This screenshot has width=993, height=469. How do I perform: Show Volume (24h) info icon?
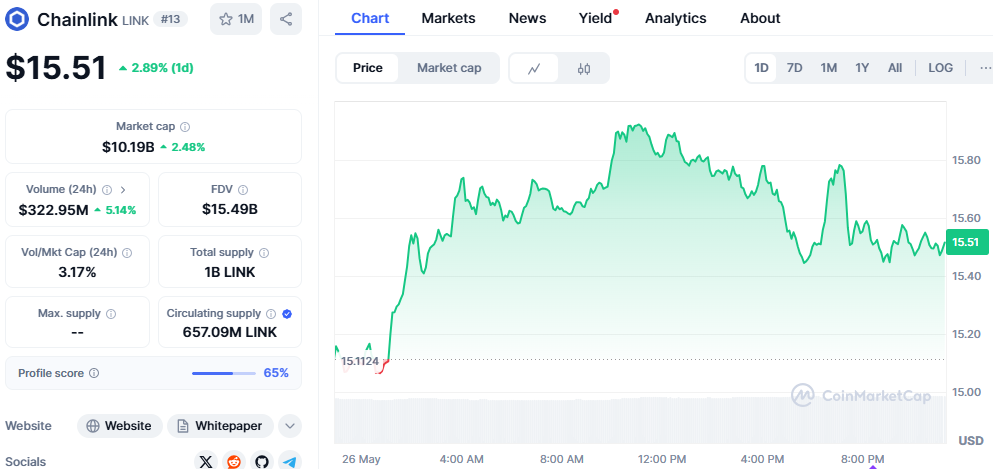[107, 189]
